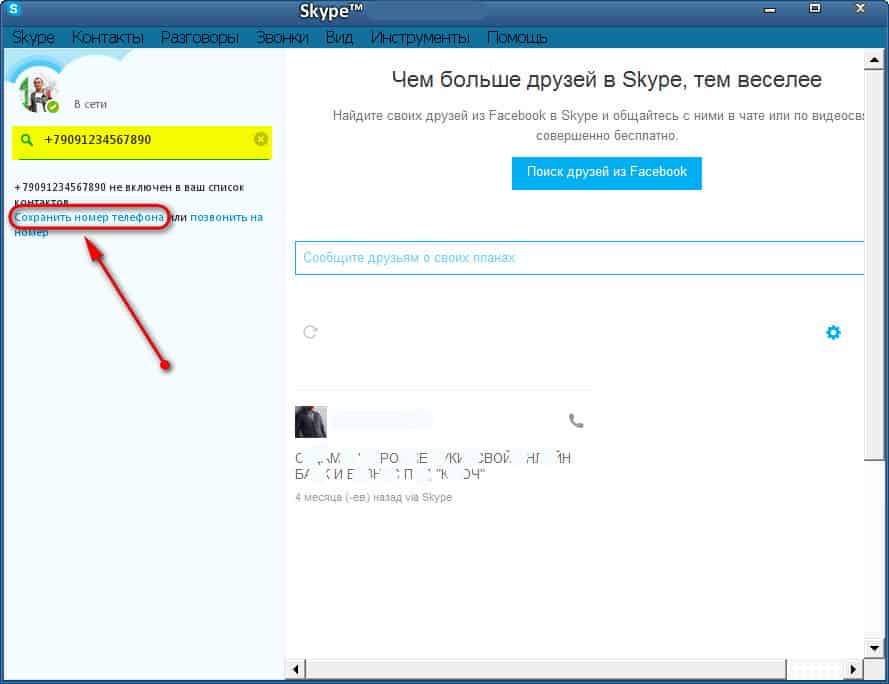Click the vertical scrollbar thumb
This screenshot has width=889, height=684.
coord(874,265)
